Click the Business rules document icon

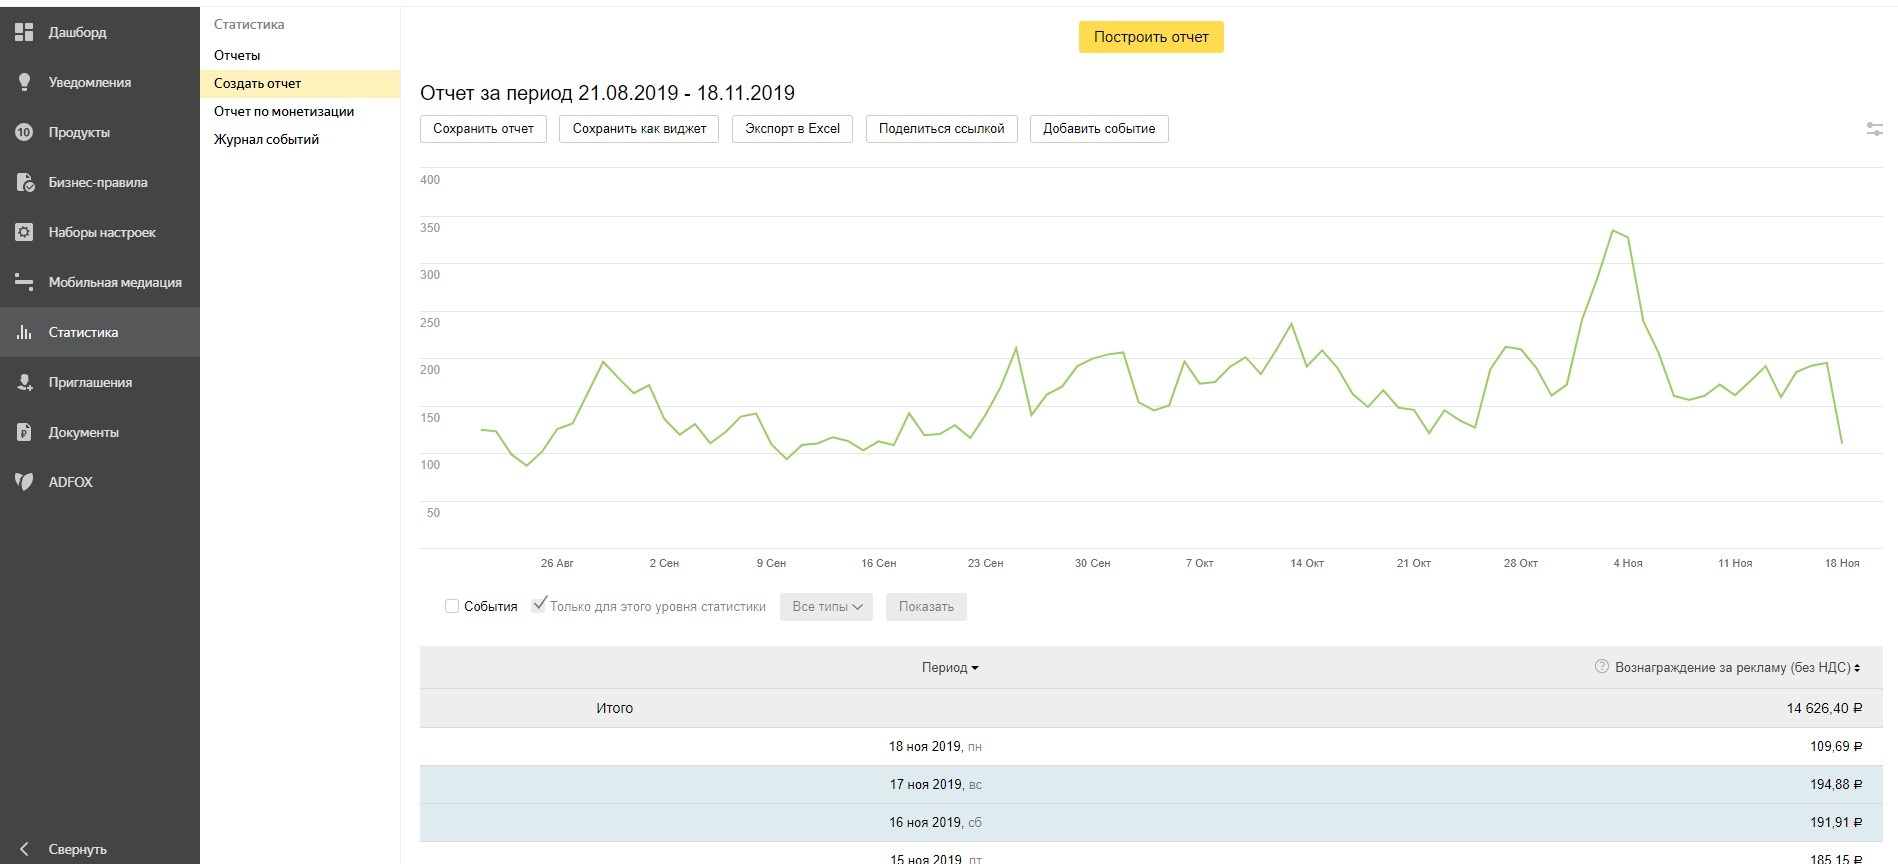pos(24,182)
